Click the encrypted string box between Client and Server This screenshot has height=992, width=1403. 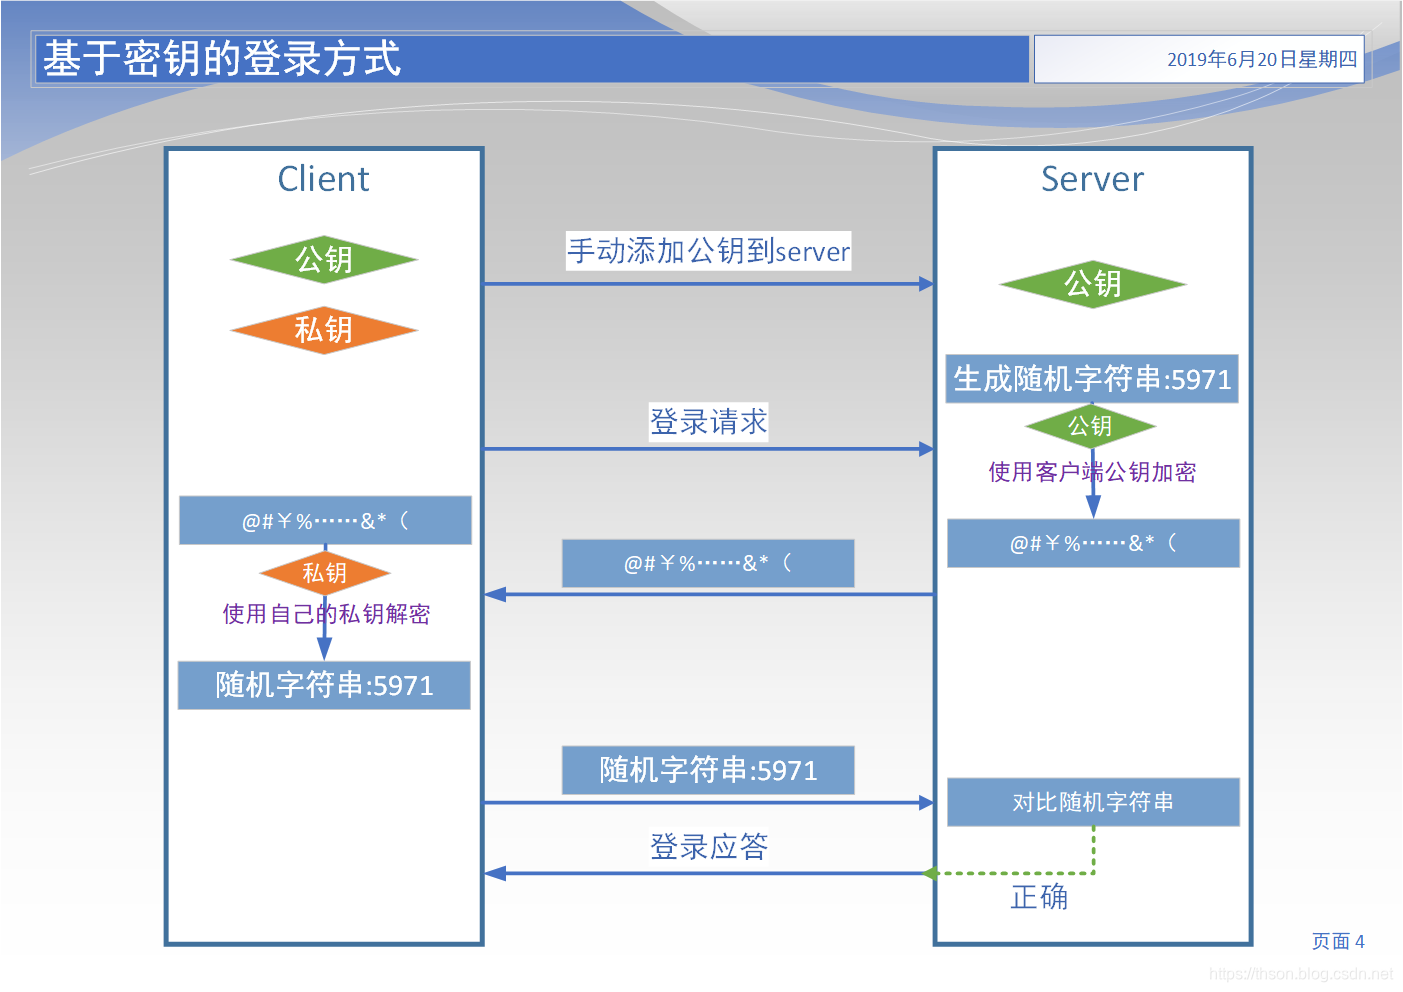(x=708, y=563)
